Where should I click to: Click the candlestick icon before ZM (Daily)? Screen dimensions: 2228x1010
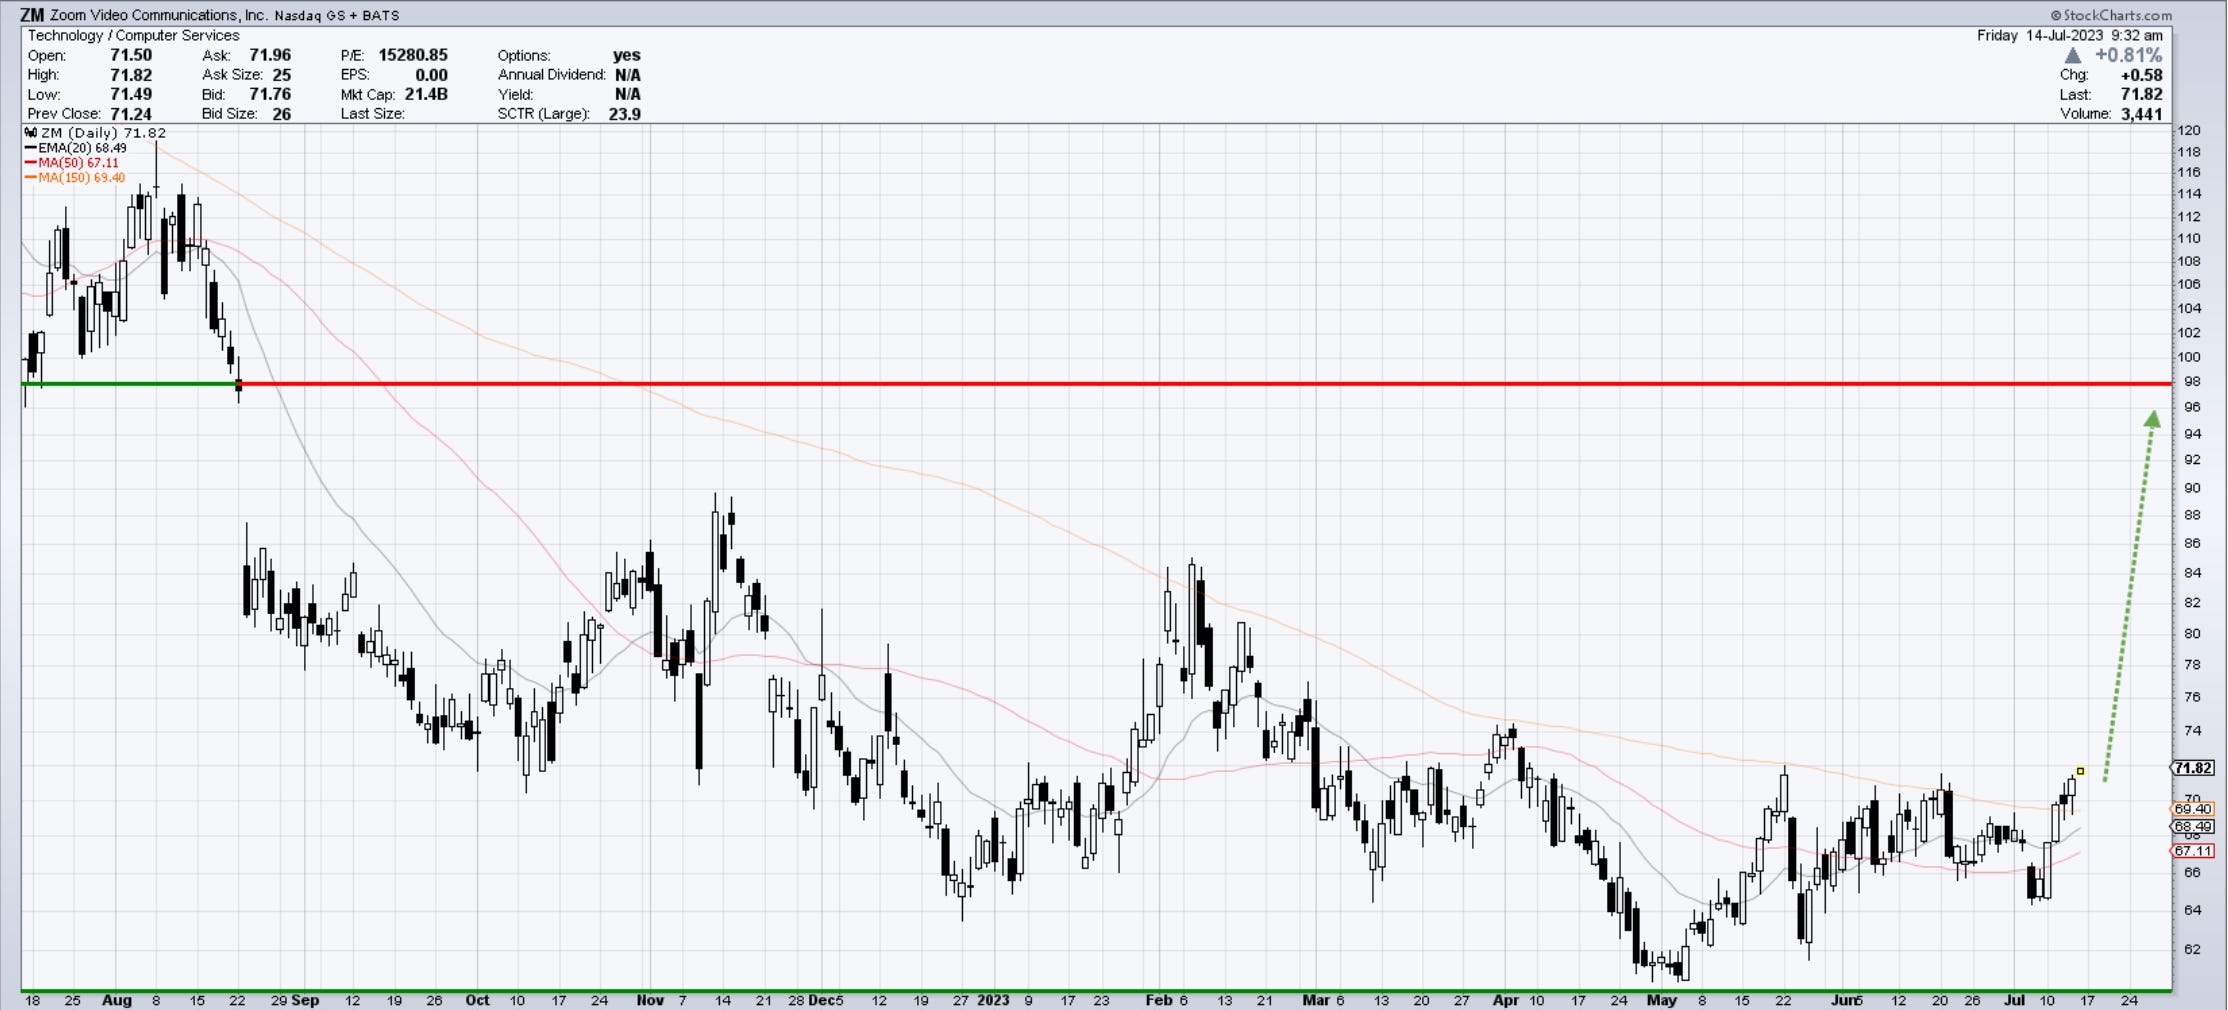pyautogui.click(x=31, y=133)
